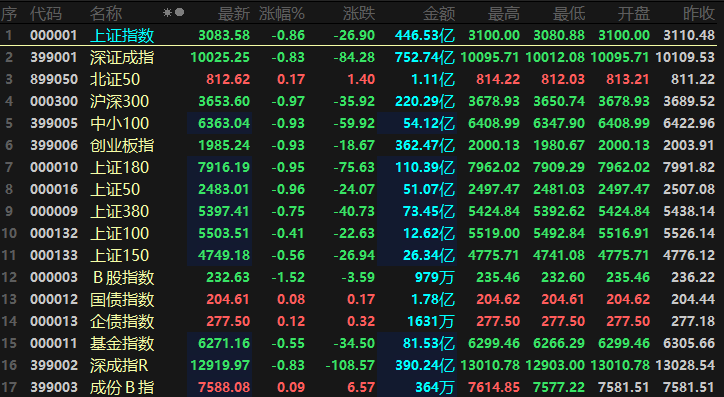This screenshot has height=397, width=724.
Task: Click high value 7614.85
Action: pos(494,387)
